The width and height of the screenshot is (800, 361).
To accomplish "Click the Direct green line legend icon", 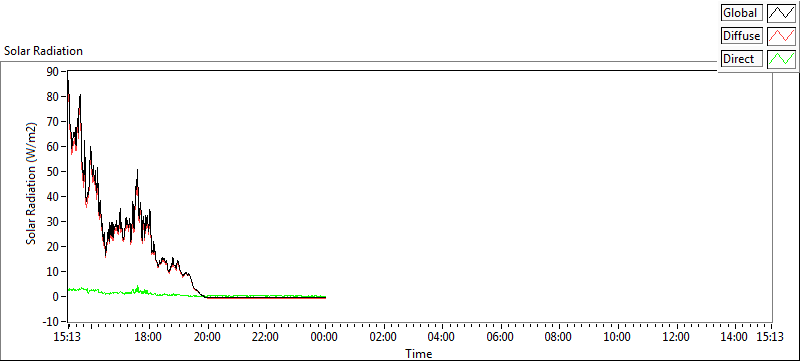I will pos(782,59).
